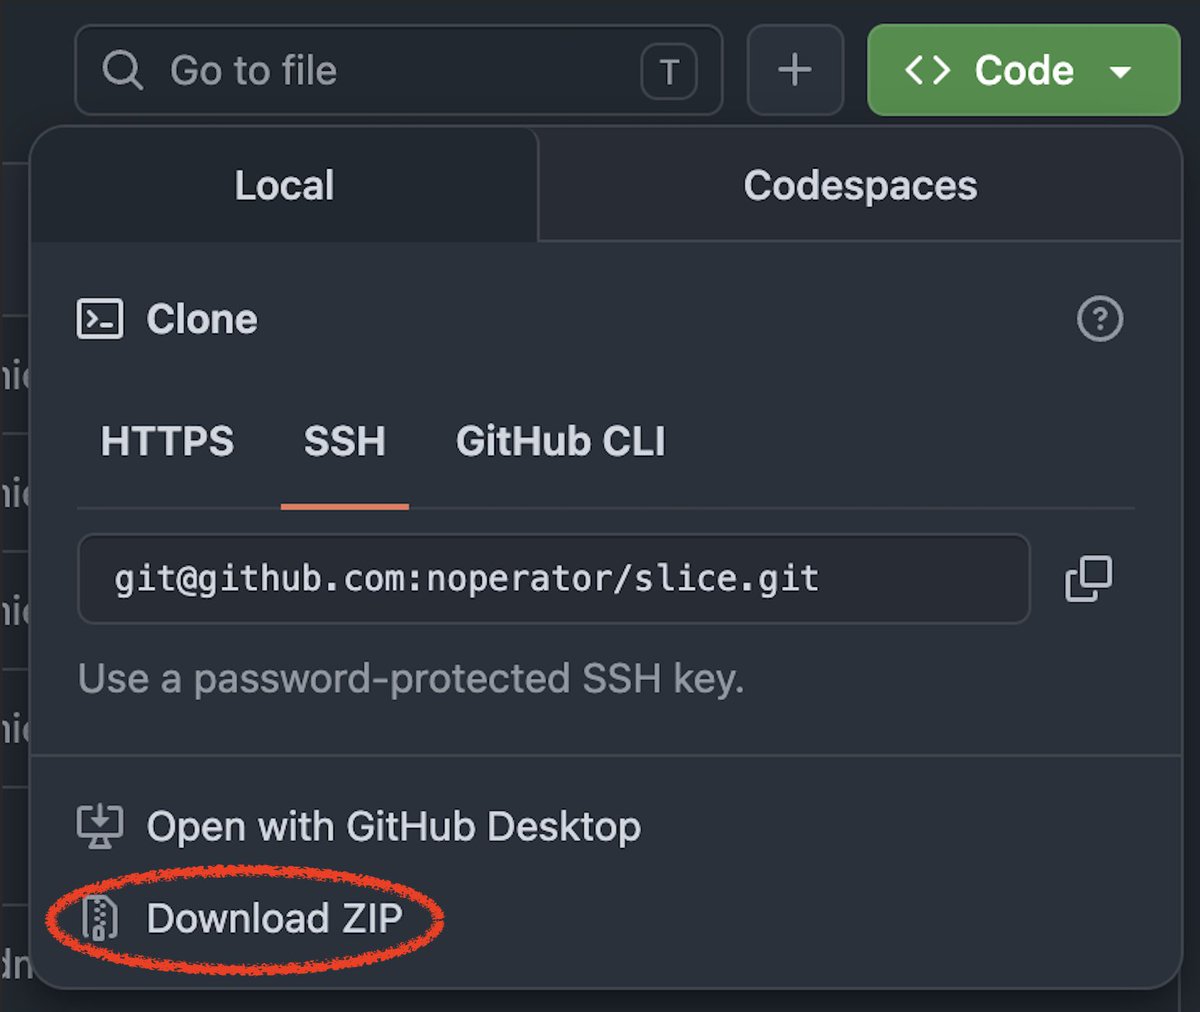The width and height of the screenshot is (1200, 1012).
Task: Click the Code button caret arrow
Action: 1121,72
